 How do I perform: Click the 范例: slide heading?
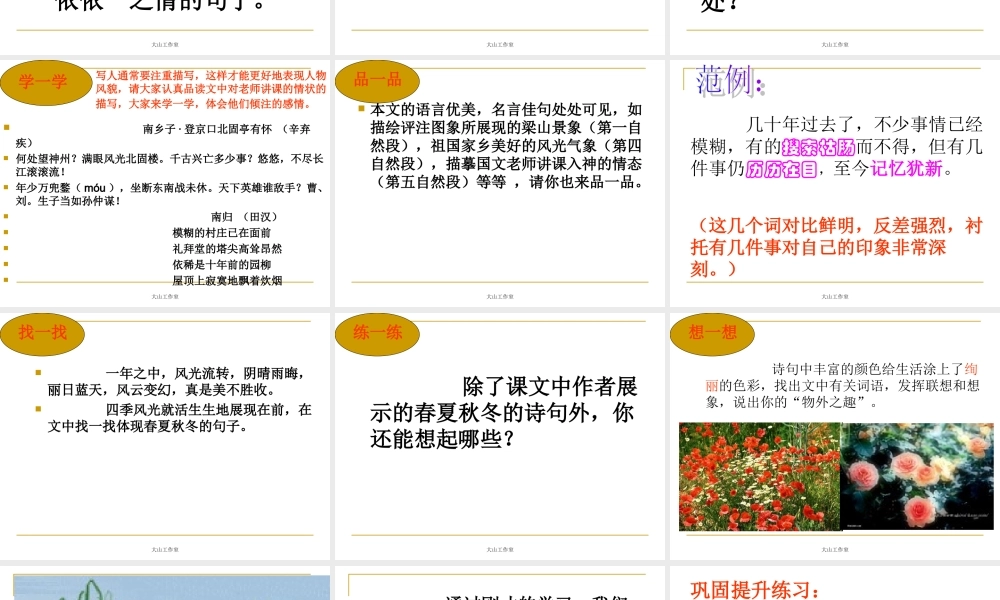[730, 82]
